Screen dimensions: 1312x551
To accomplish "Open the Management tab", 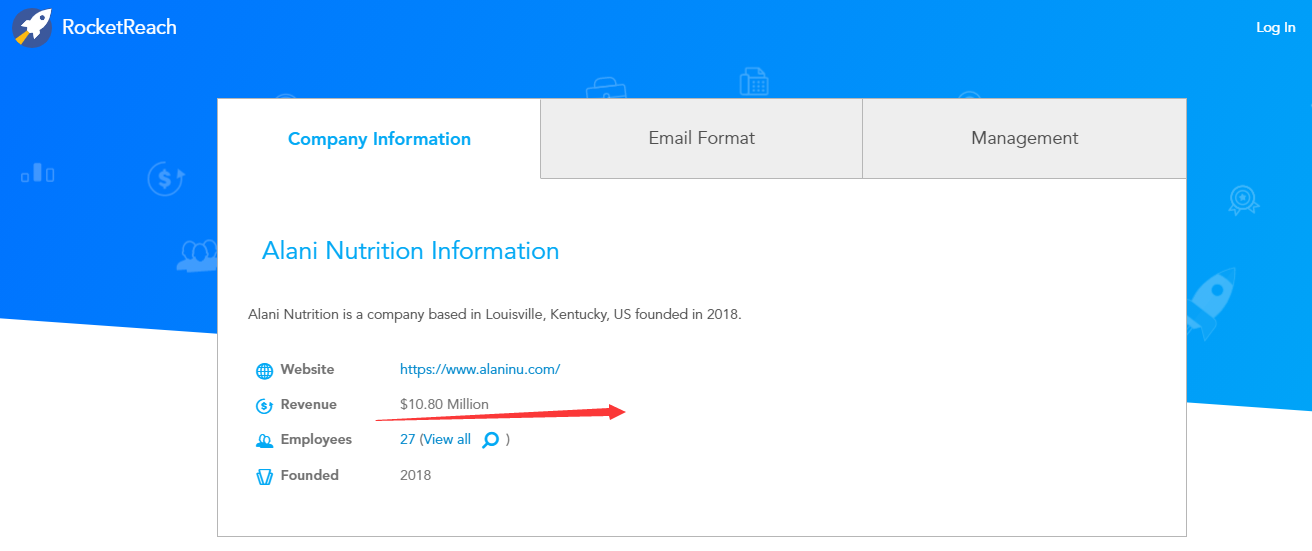I will click(x=1025, y=138).
